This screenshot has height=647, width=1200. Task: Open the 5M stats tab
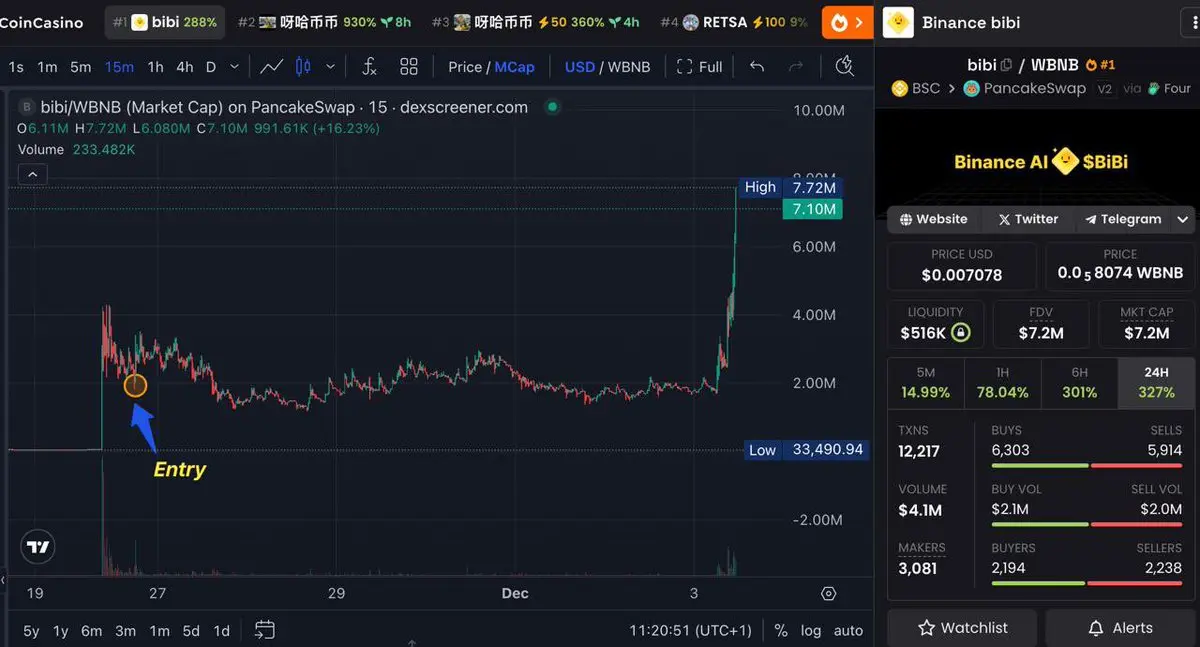click(926, 382)
